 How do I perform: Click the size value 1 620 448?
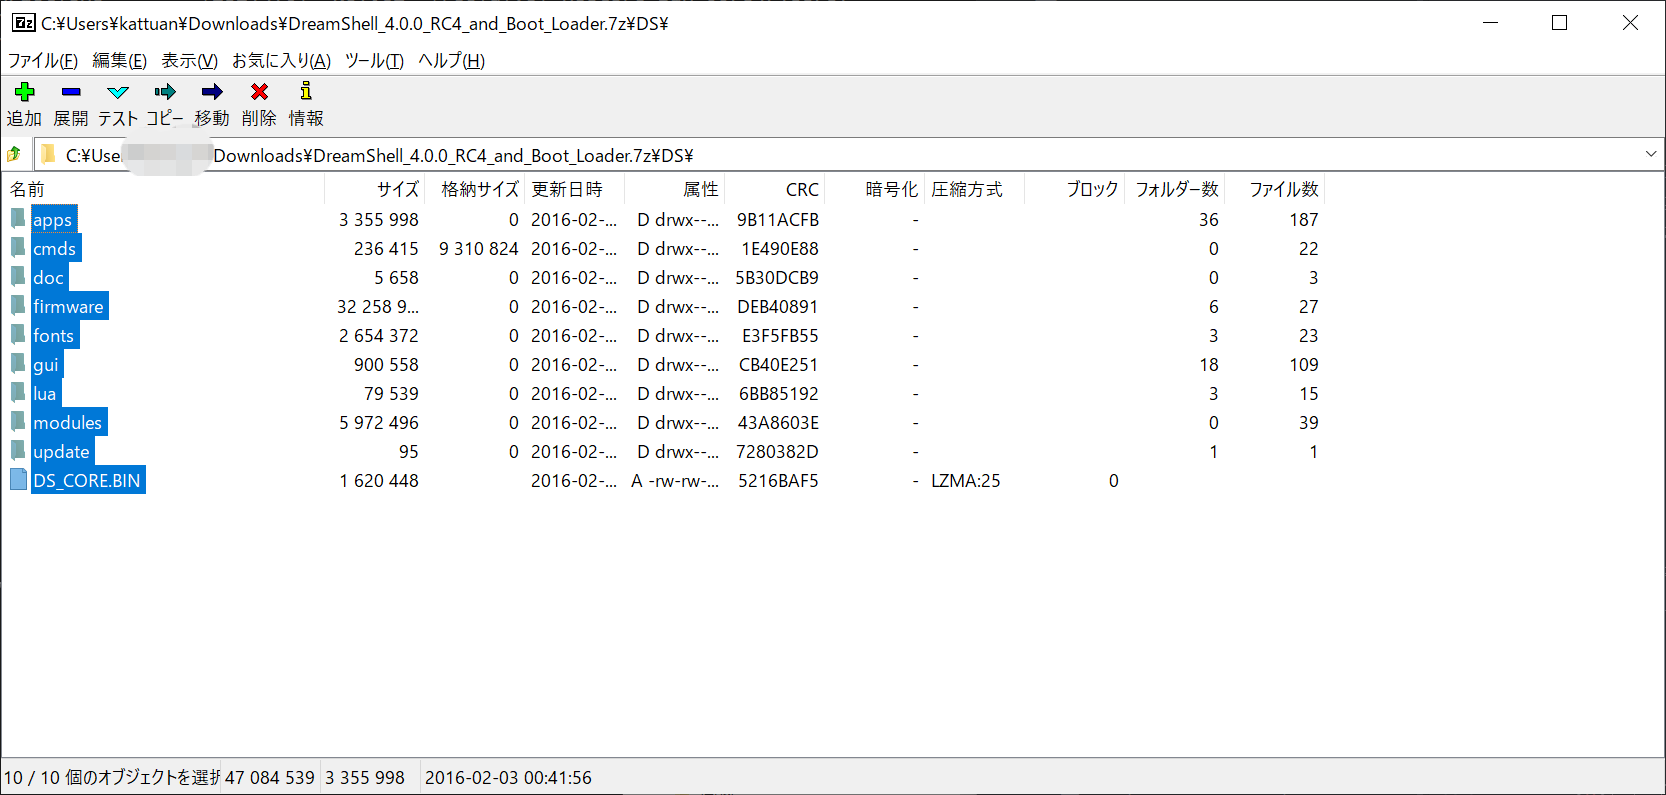click(379, 480)
